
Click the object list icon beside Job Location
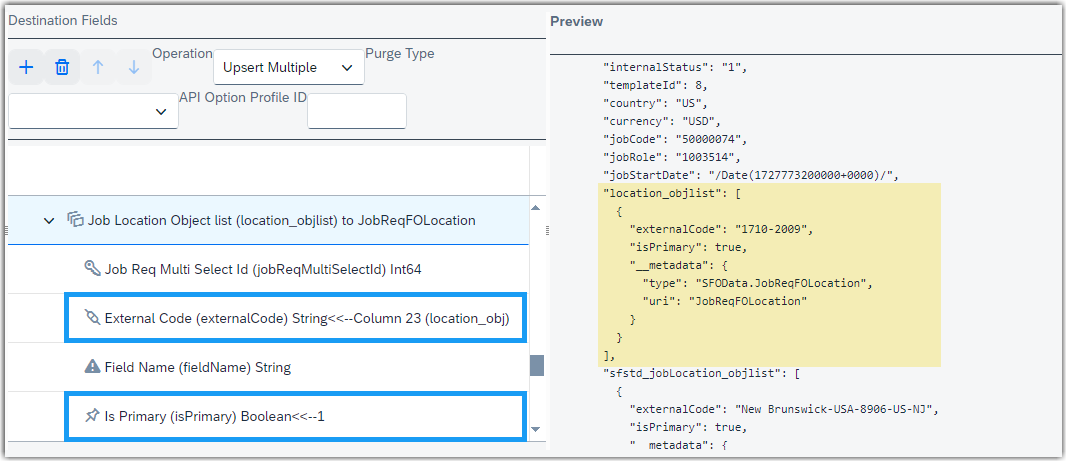coord(75,220)
